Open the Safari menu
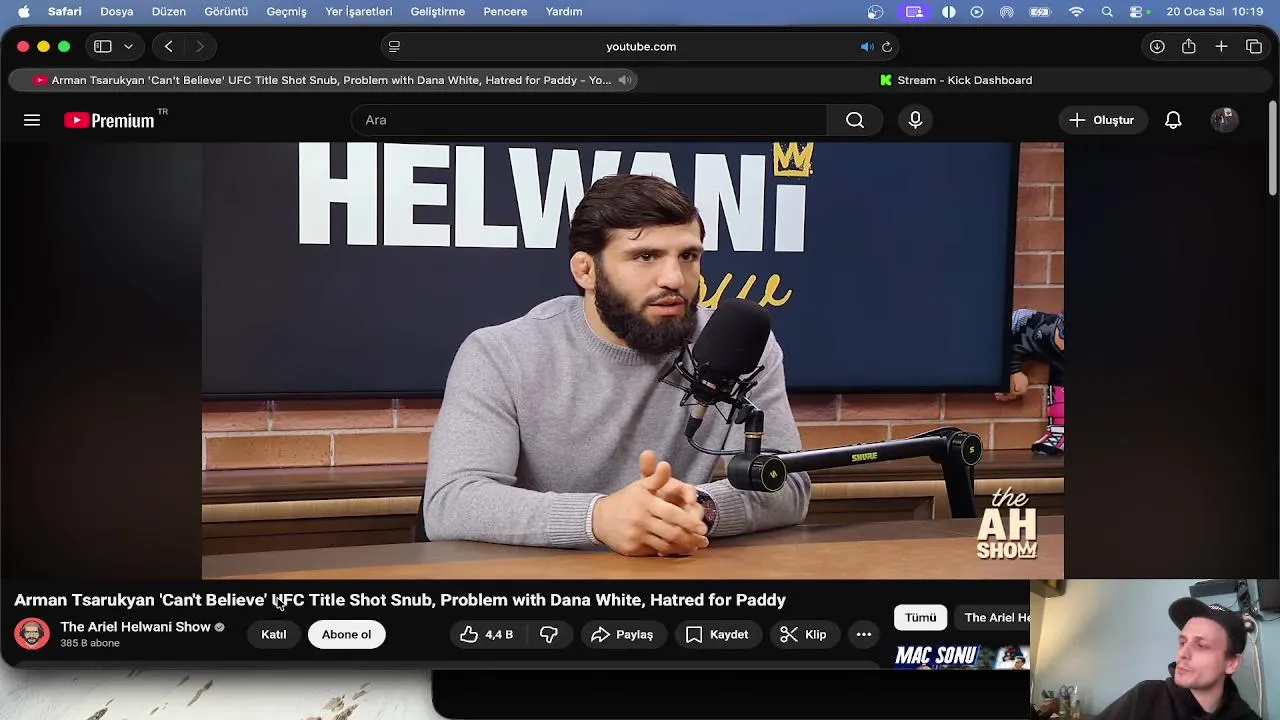This screenshot has width=1280, height=720. pos(65,11)
